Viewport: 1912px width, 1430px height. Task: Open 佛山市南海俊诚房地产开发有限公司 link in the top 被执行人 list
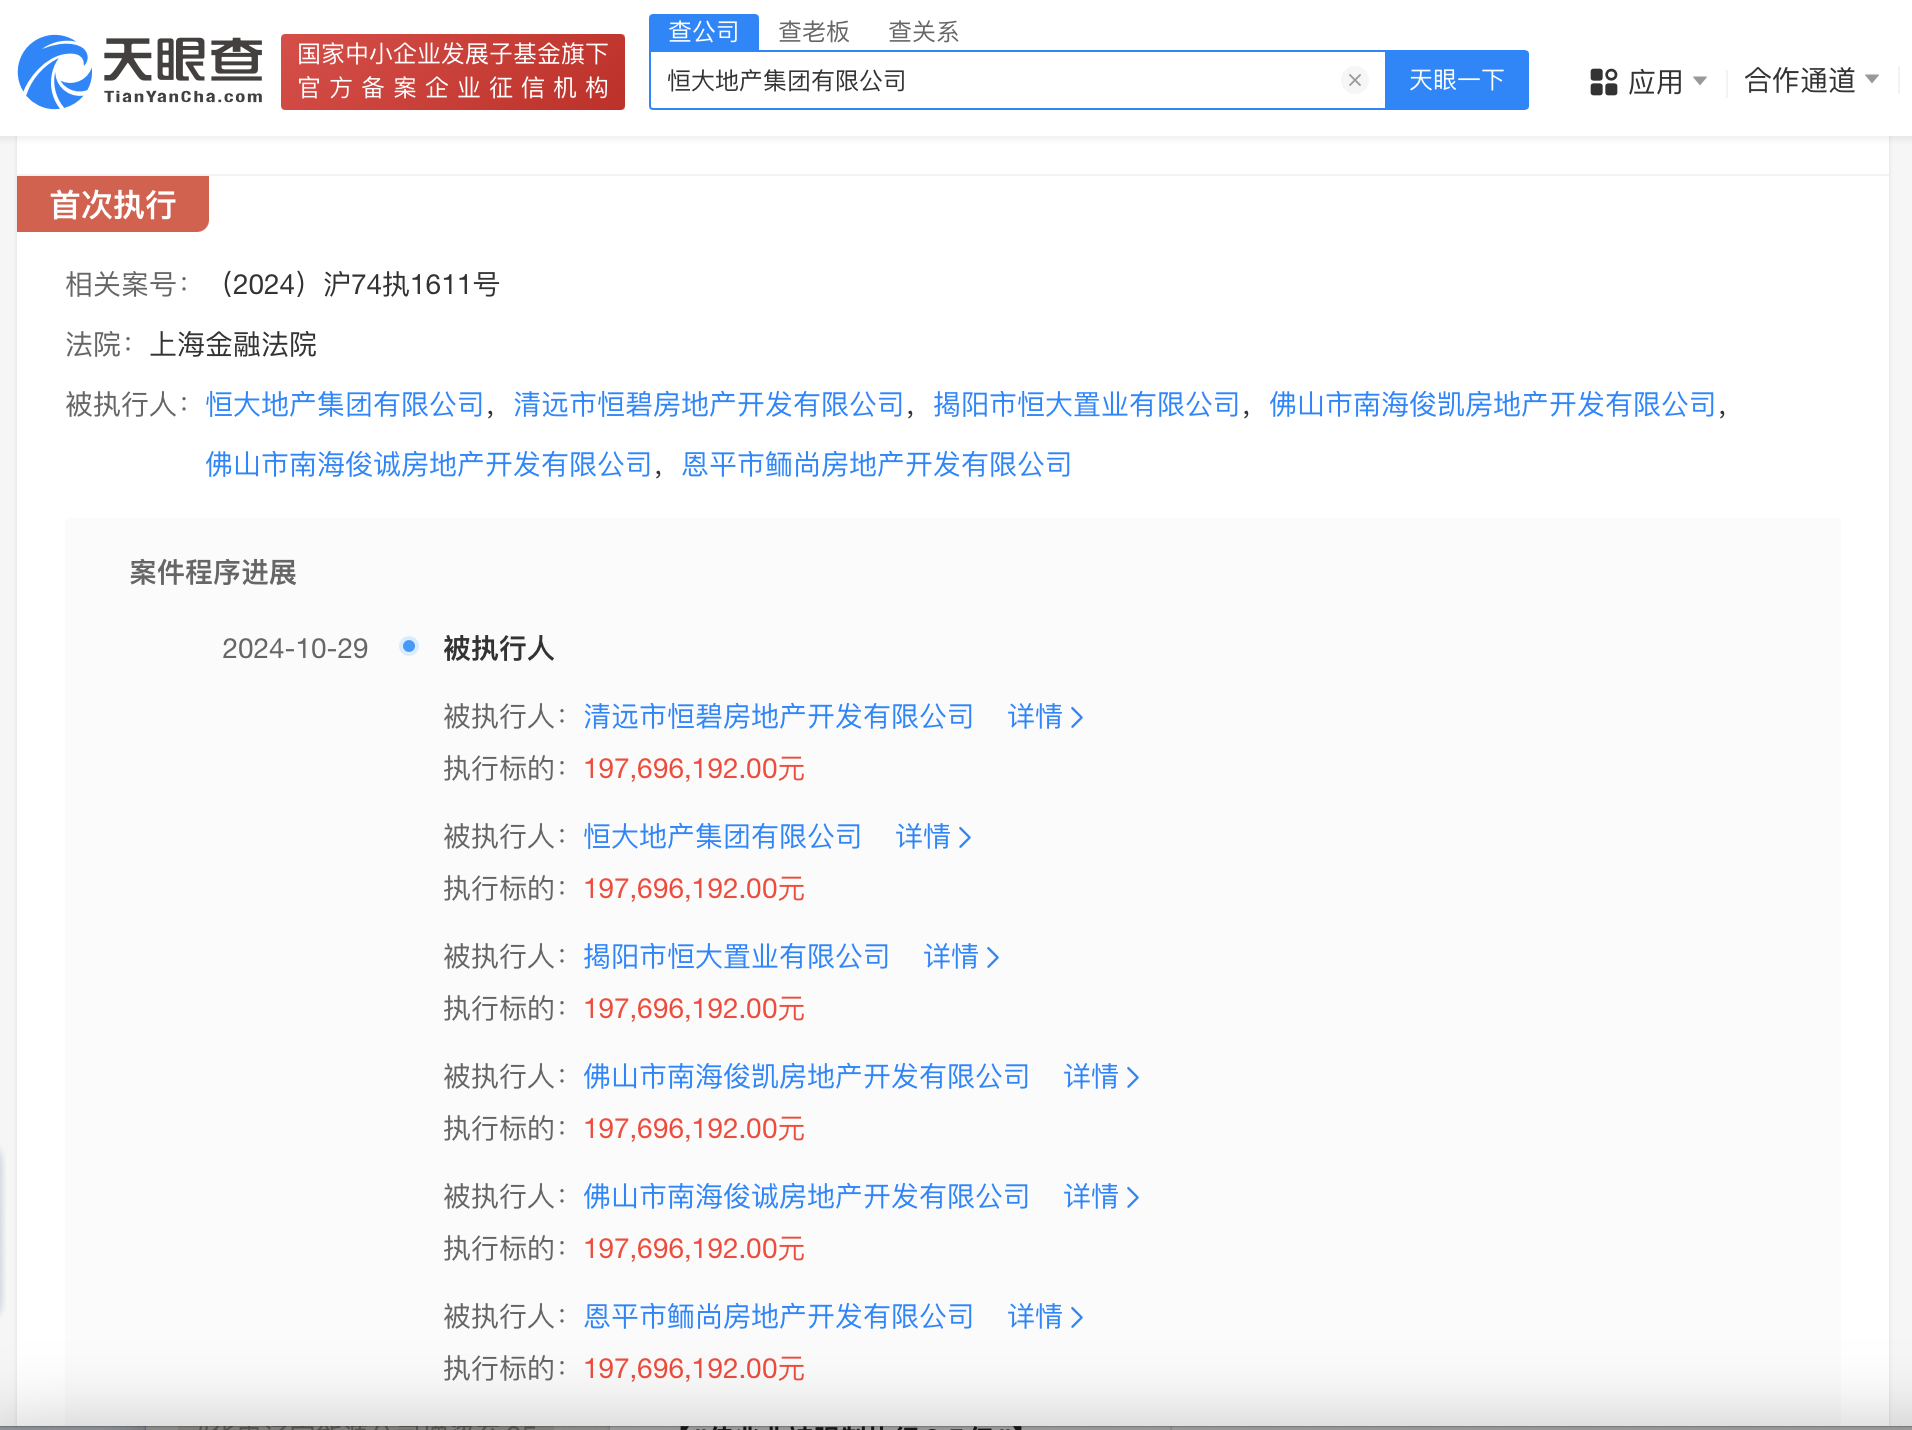429,464
